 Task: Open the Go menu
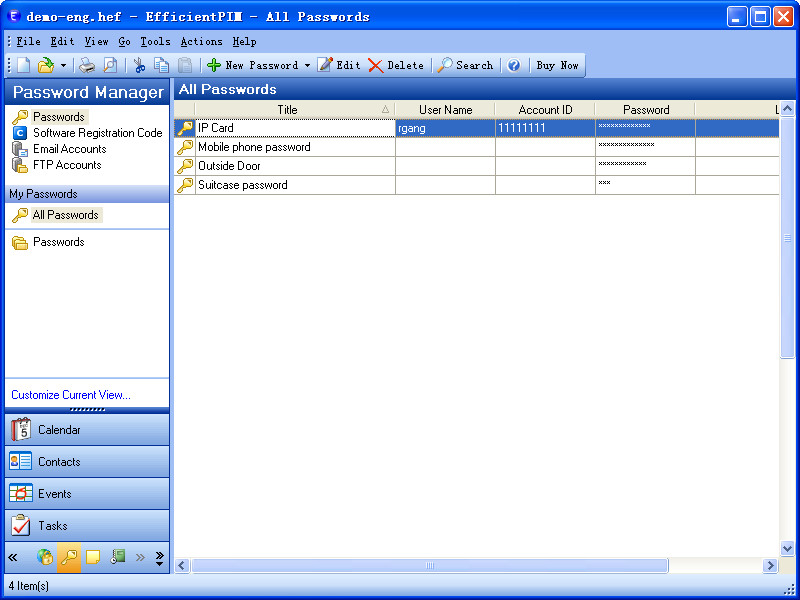(x=124, y=41)
